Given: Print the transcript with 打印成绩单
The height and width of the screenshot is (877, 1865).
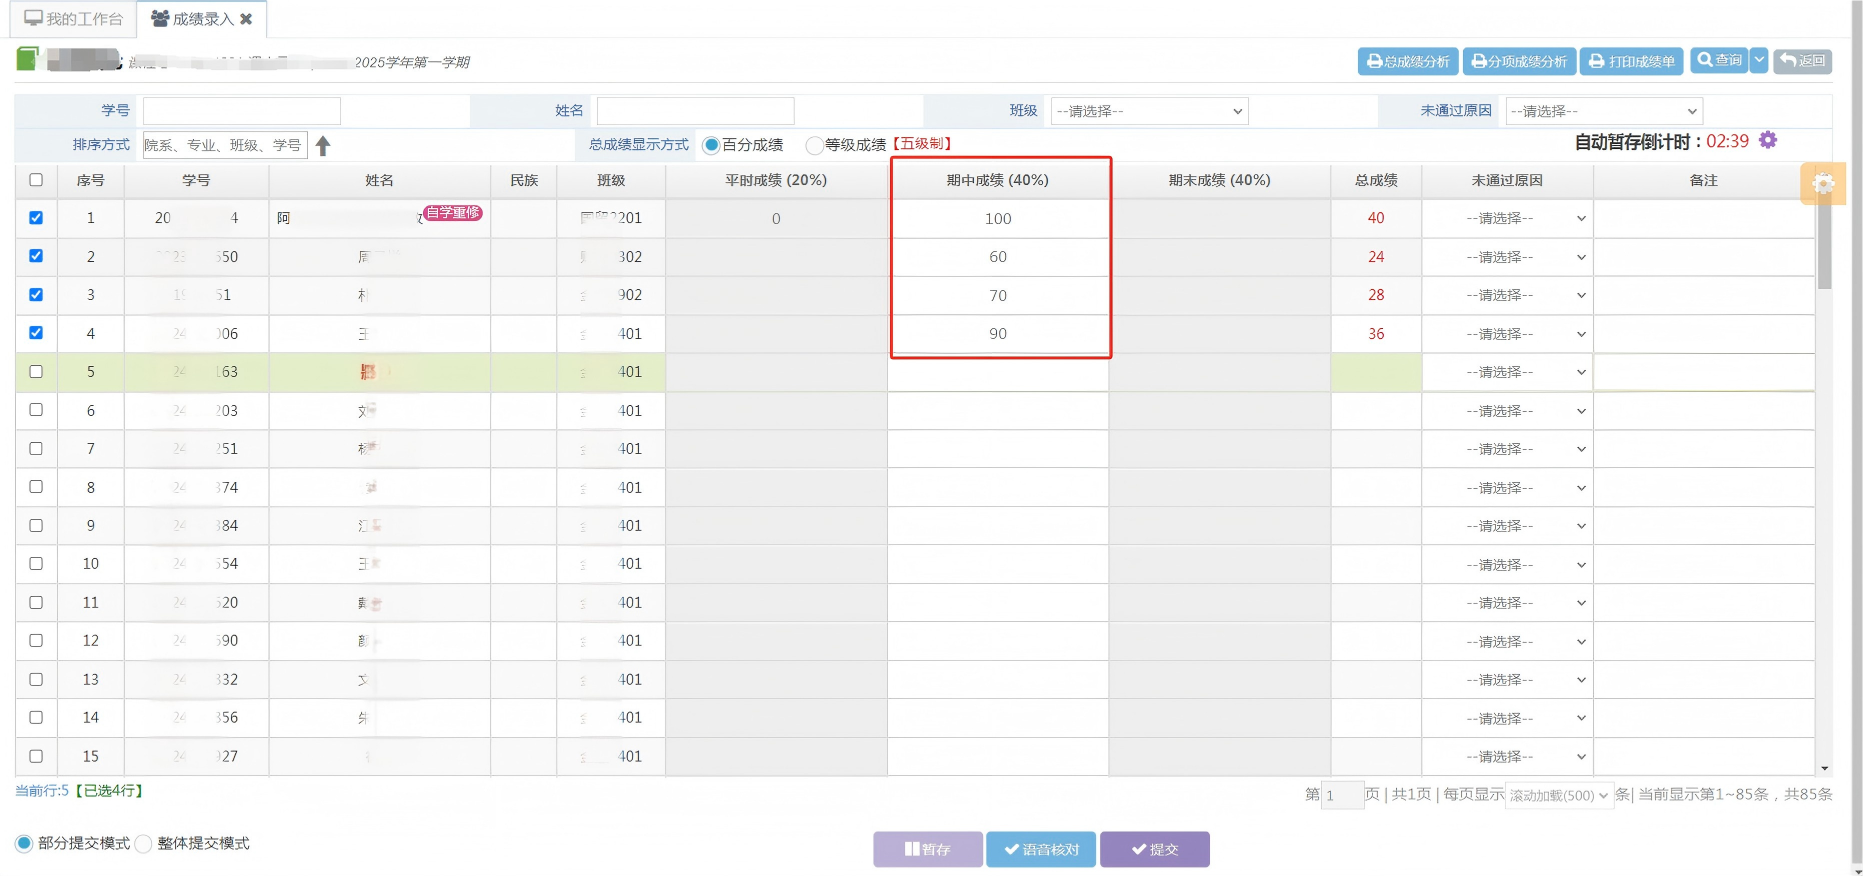Looking at the screenshot, I should tap(1632, 61).
